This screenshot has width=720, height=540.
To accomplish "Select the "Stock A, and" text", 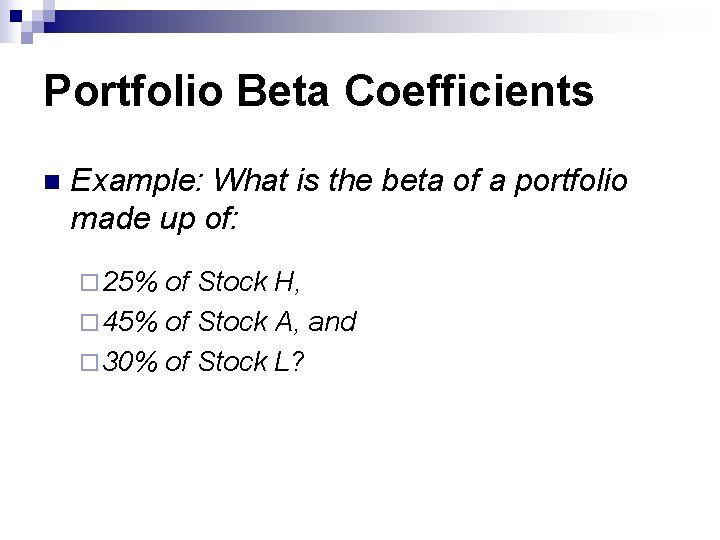I will pos(277,322).
